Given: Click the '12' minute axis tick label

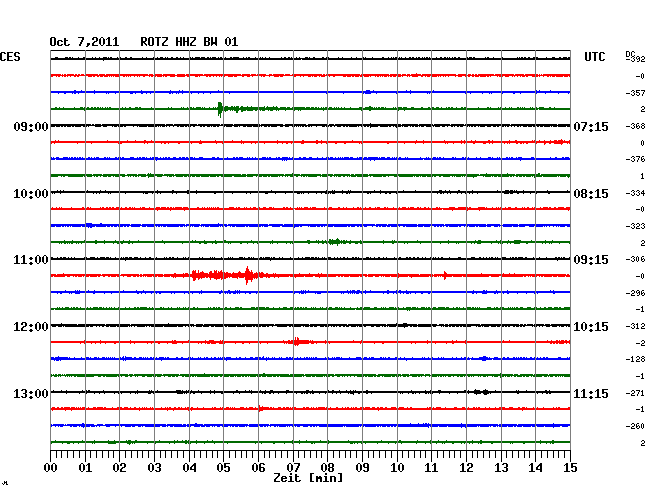Looking at the screenshot, I should [466, 467].
